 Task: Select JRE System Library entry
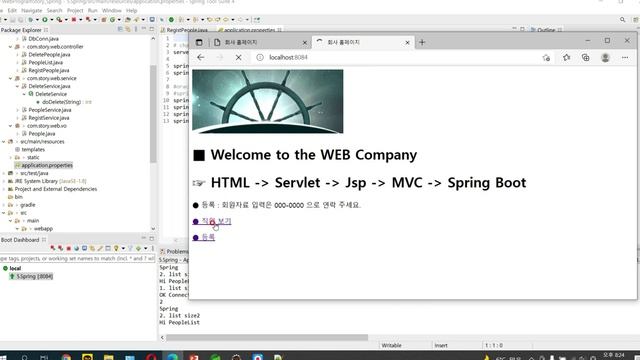point(50,181)
